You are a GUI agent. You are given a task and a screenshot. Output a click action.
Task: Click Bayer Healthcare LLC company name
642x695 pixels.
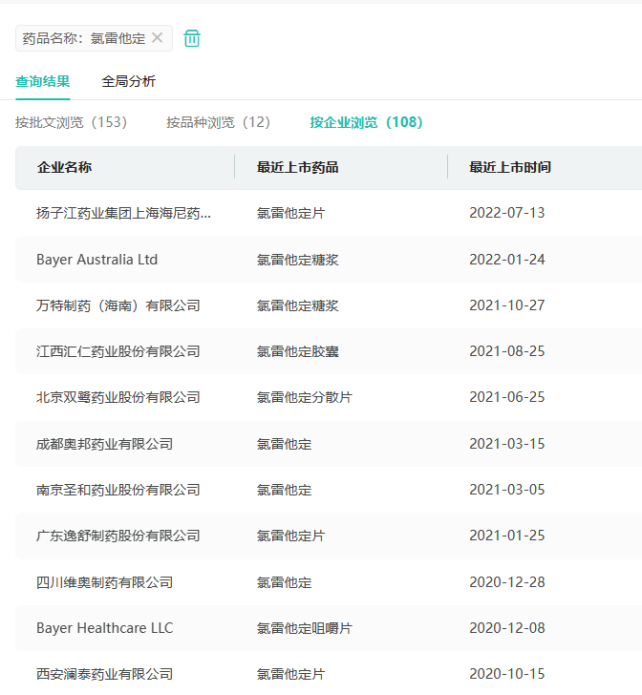pos(104,628)
